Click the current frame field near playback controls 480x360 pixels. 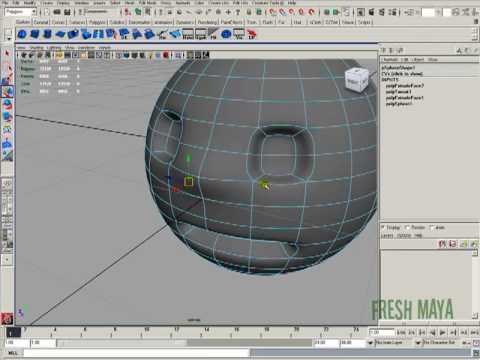382,332
